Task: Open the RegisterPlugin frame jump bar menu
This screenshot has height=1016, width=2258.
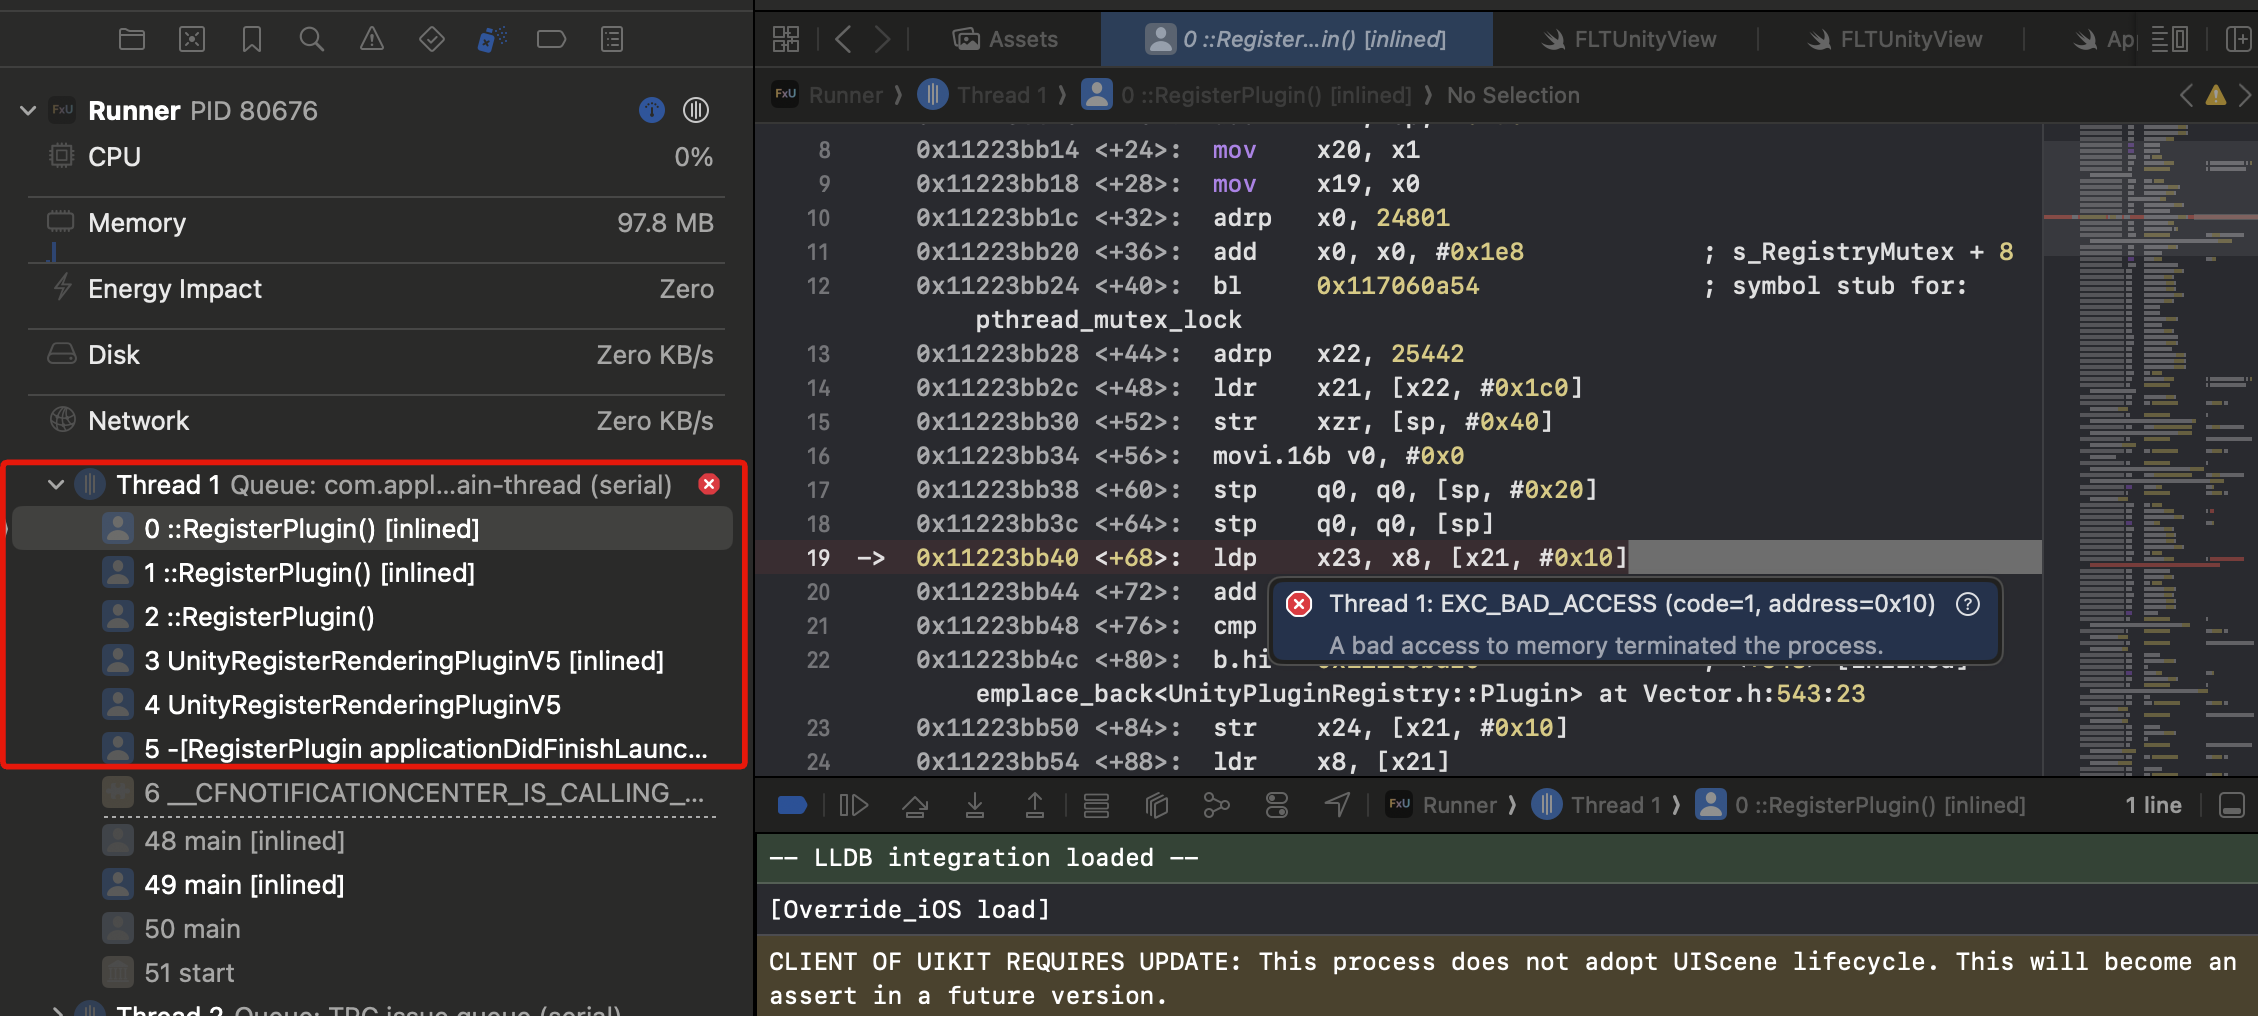Action: pyautogui.click(x=1247, y=95)
